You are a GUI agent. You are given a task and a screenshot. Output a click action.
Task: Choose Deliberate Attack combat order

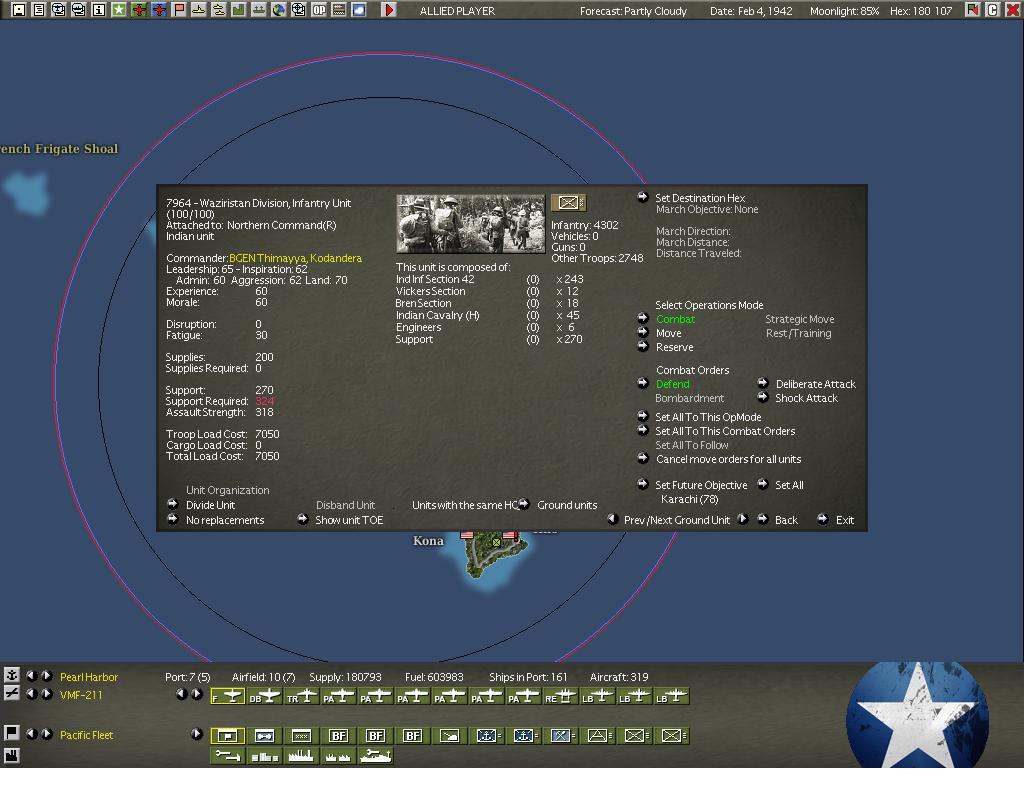coord(816,384)
